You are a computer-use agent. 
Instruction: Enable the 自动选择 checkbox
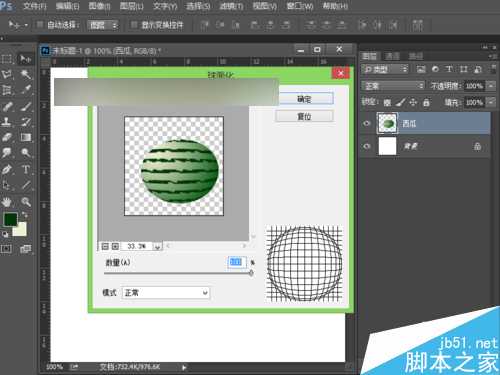coord(40,24)
